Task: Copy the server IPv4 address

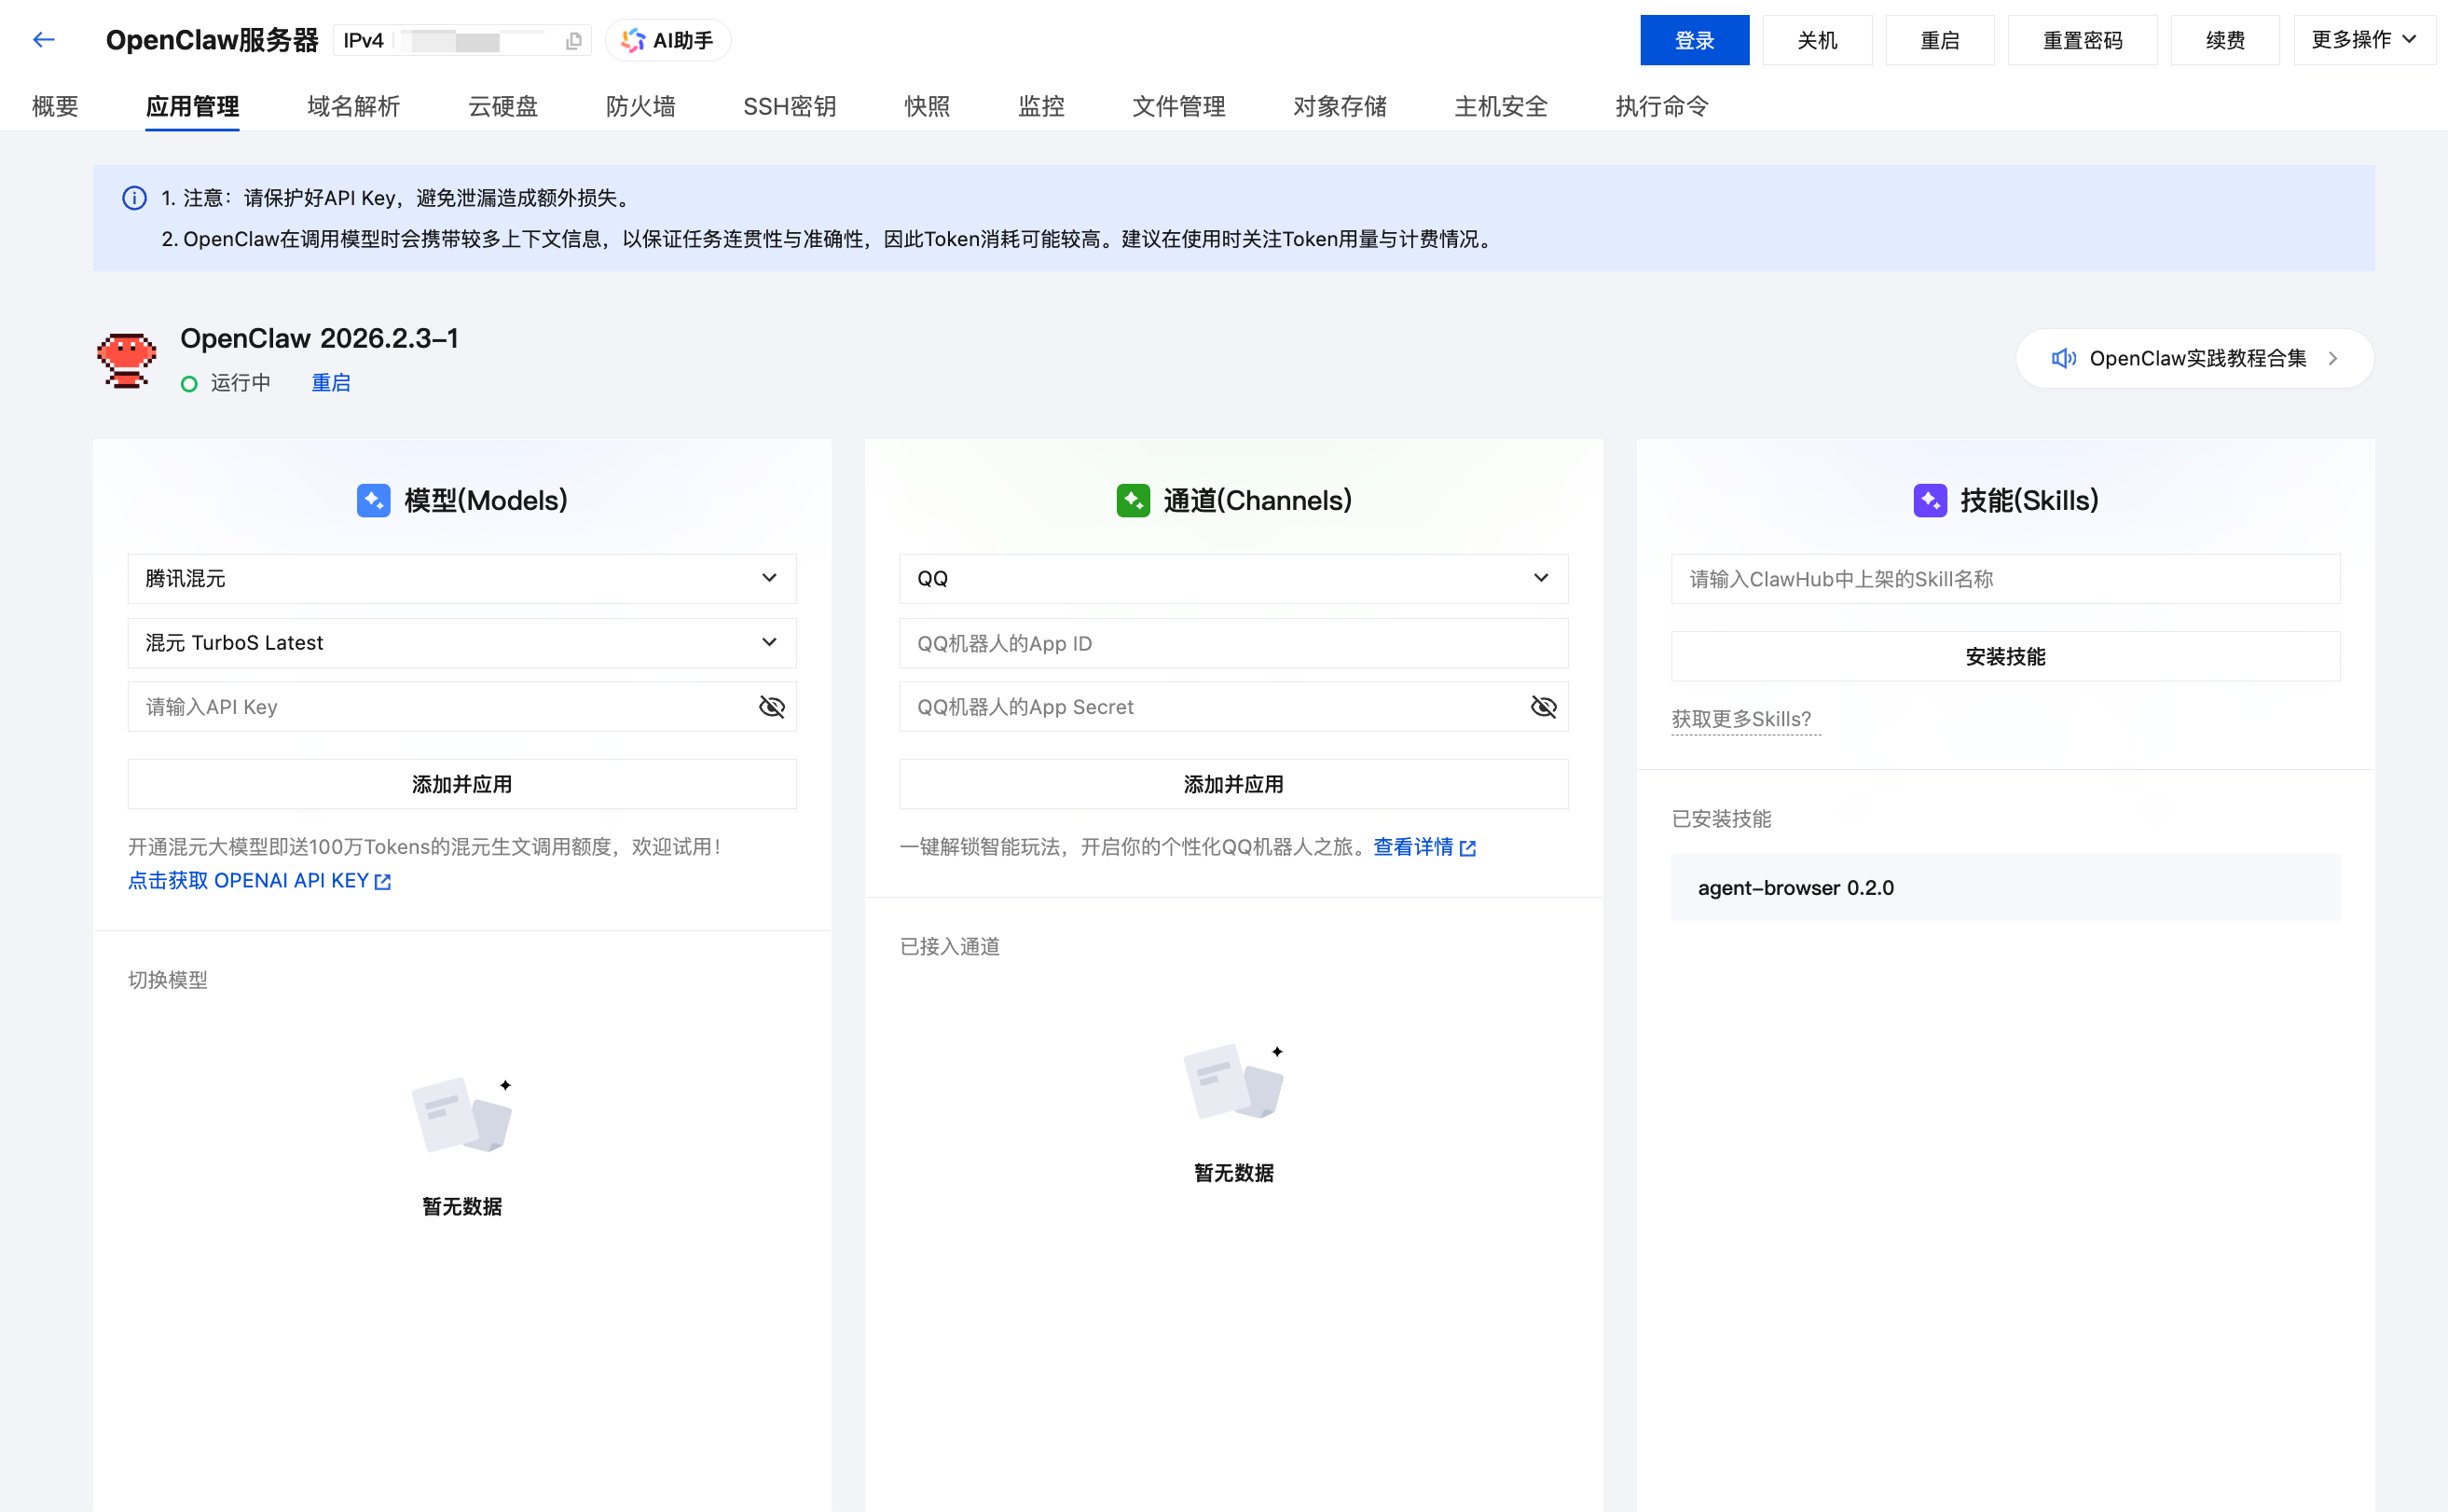Action: coord(573,41)
